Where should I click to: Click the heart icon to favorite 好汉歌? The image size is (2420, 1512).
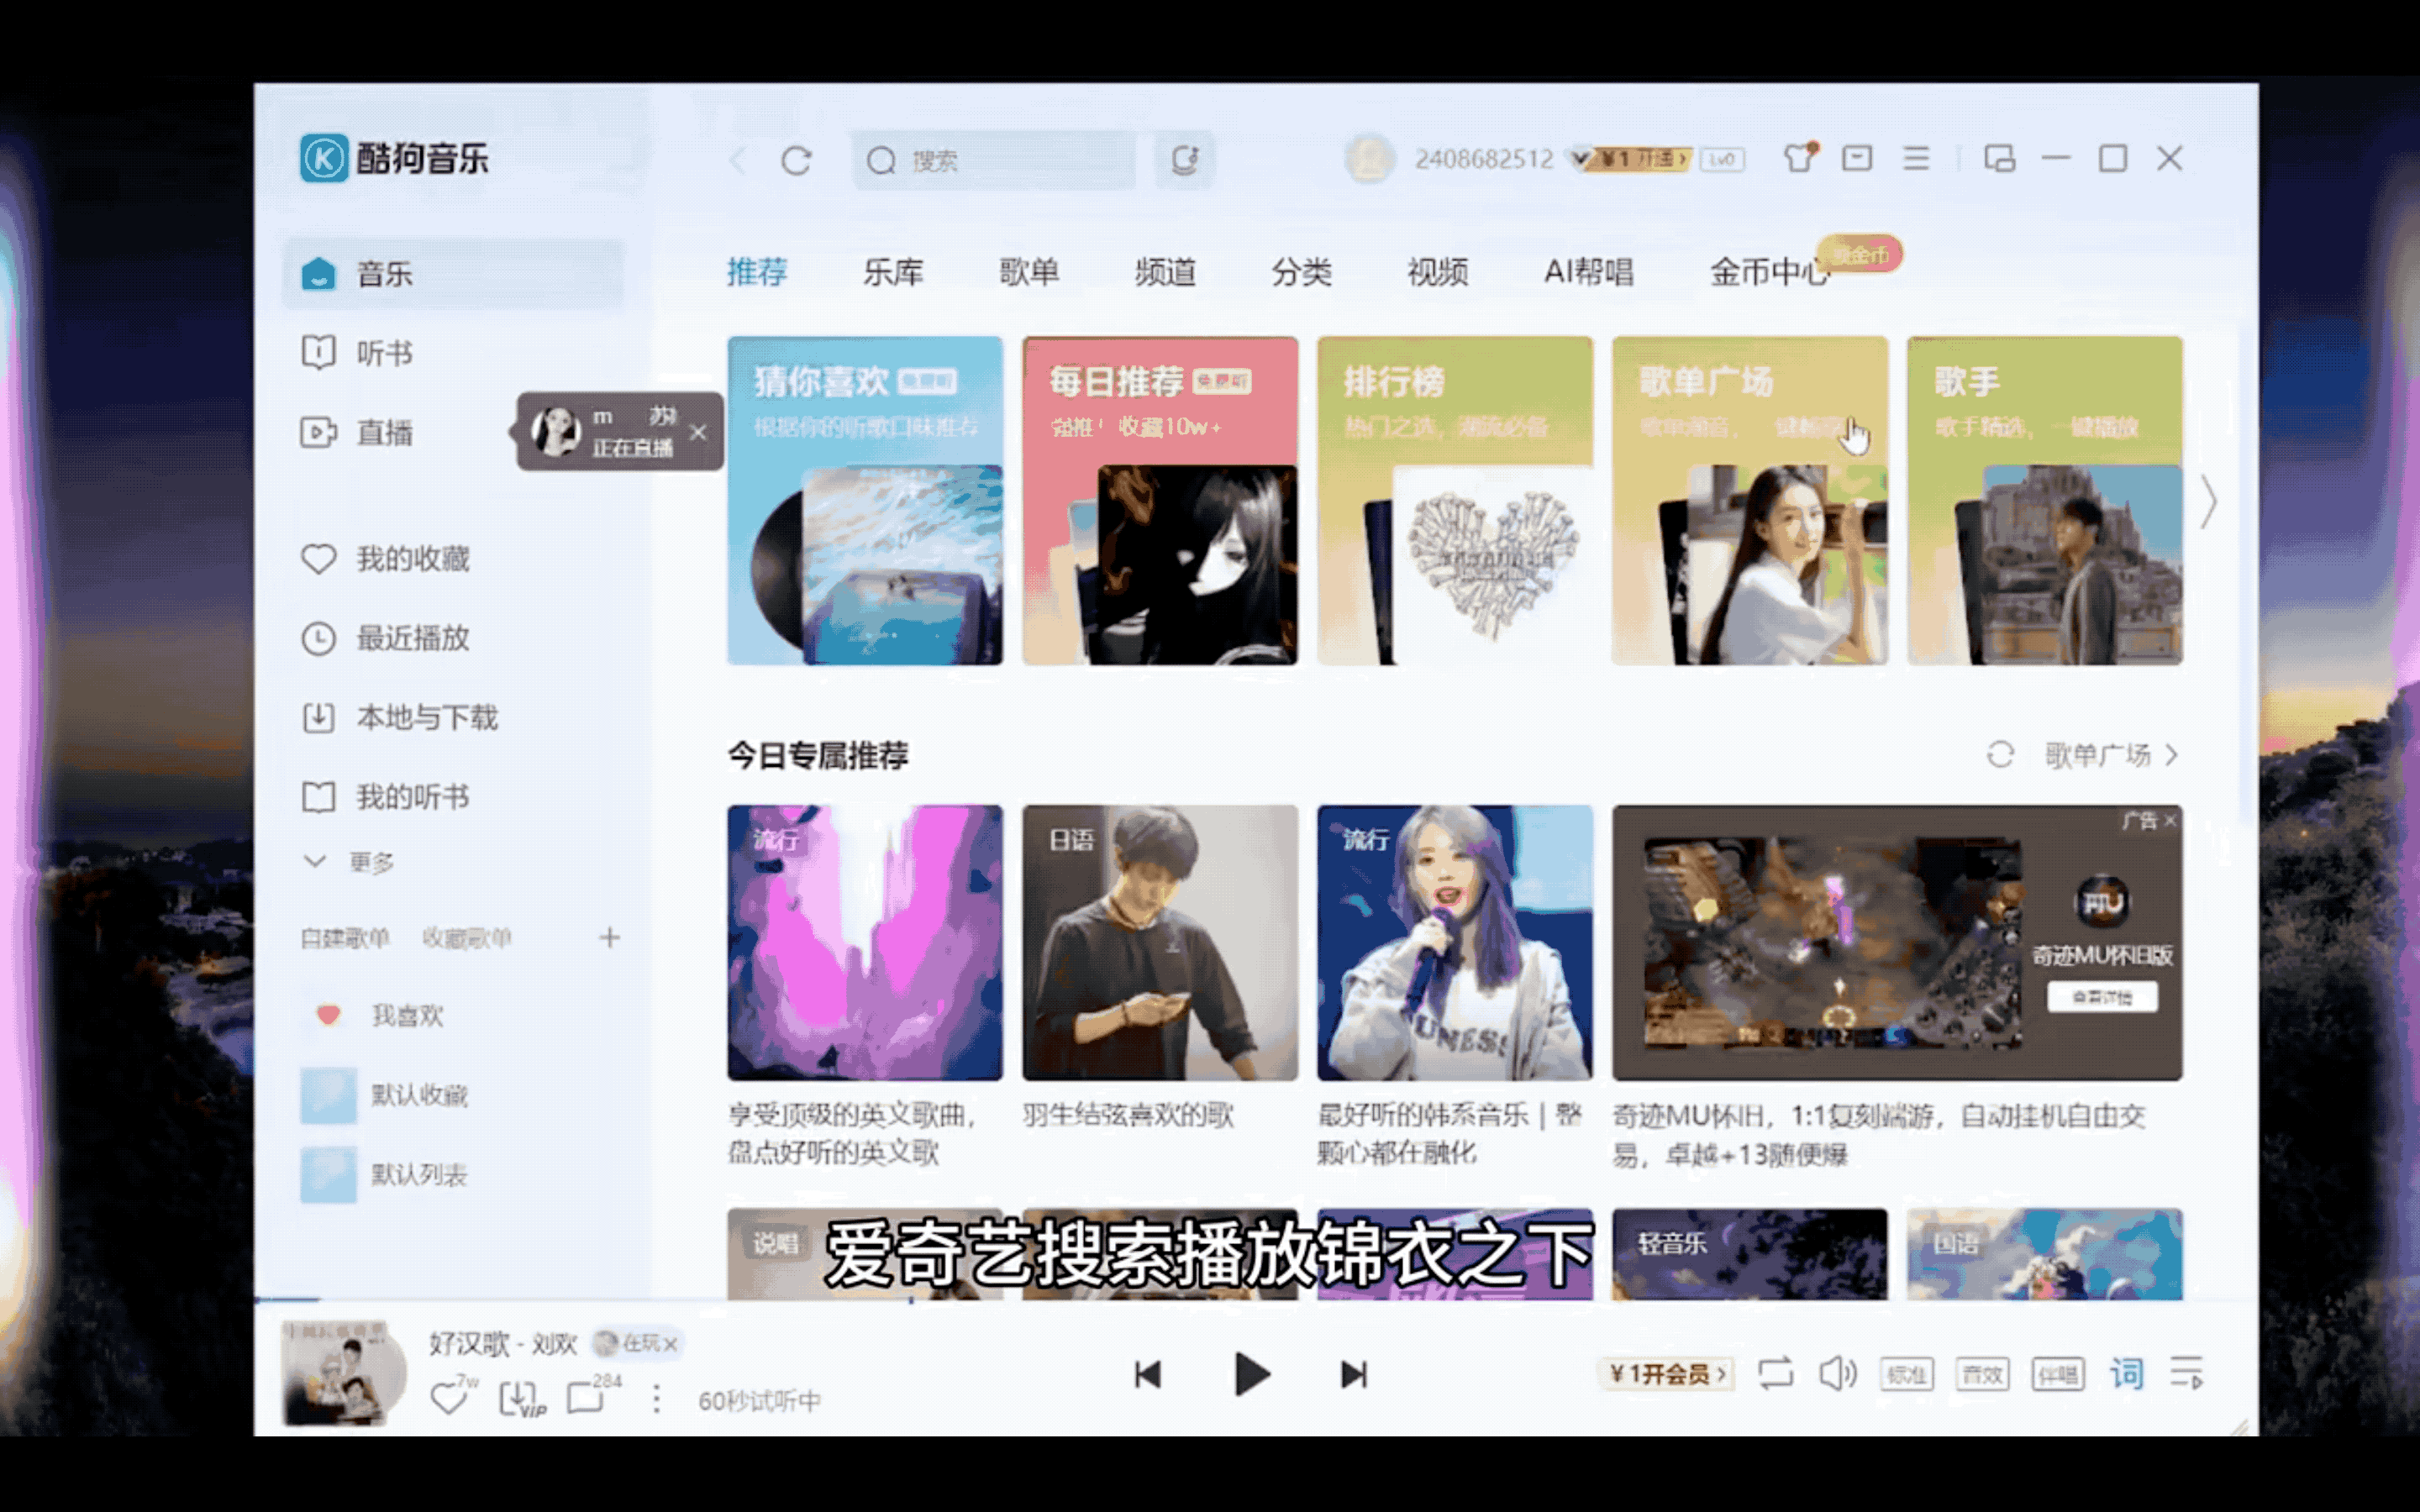click(x=448, y=1397)
